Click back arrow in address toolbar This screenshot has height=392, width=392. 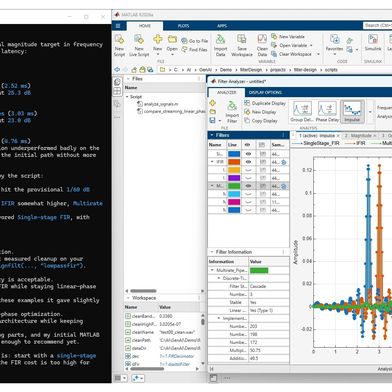[x=117, y=70]
